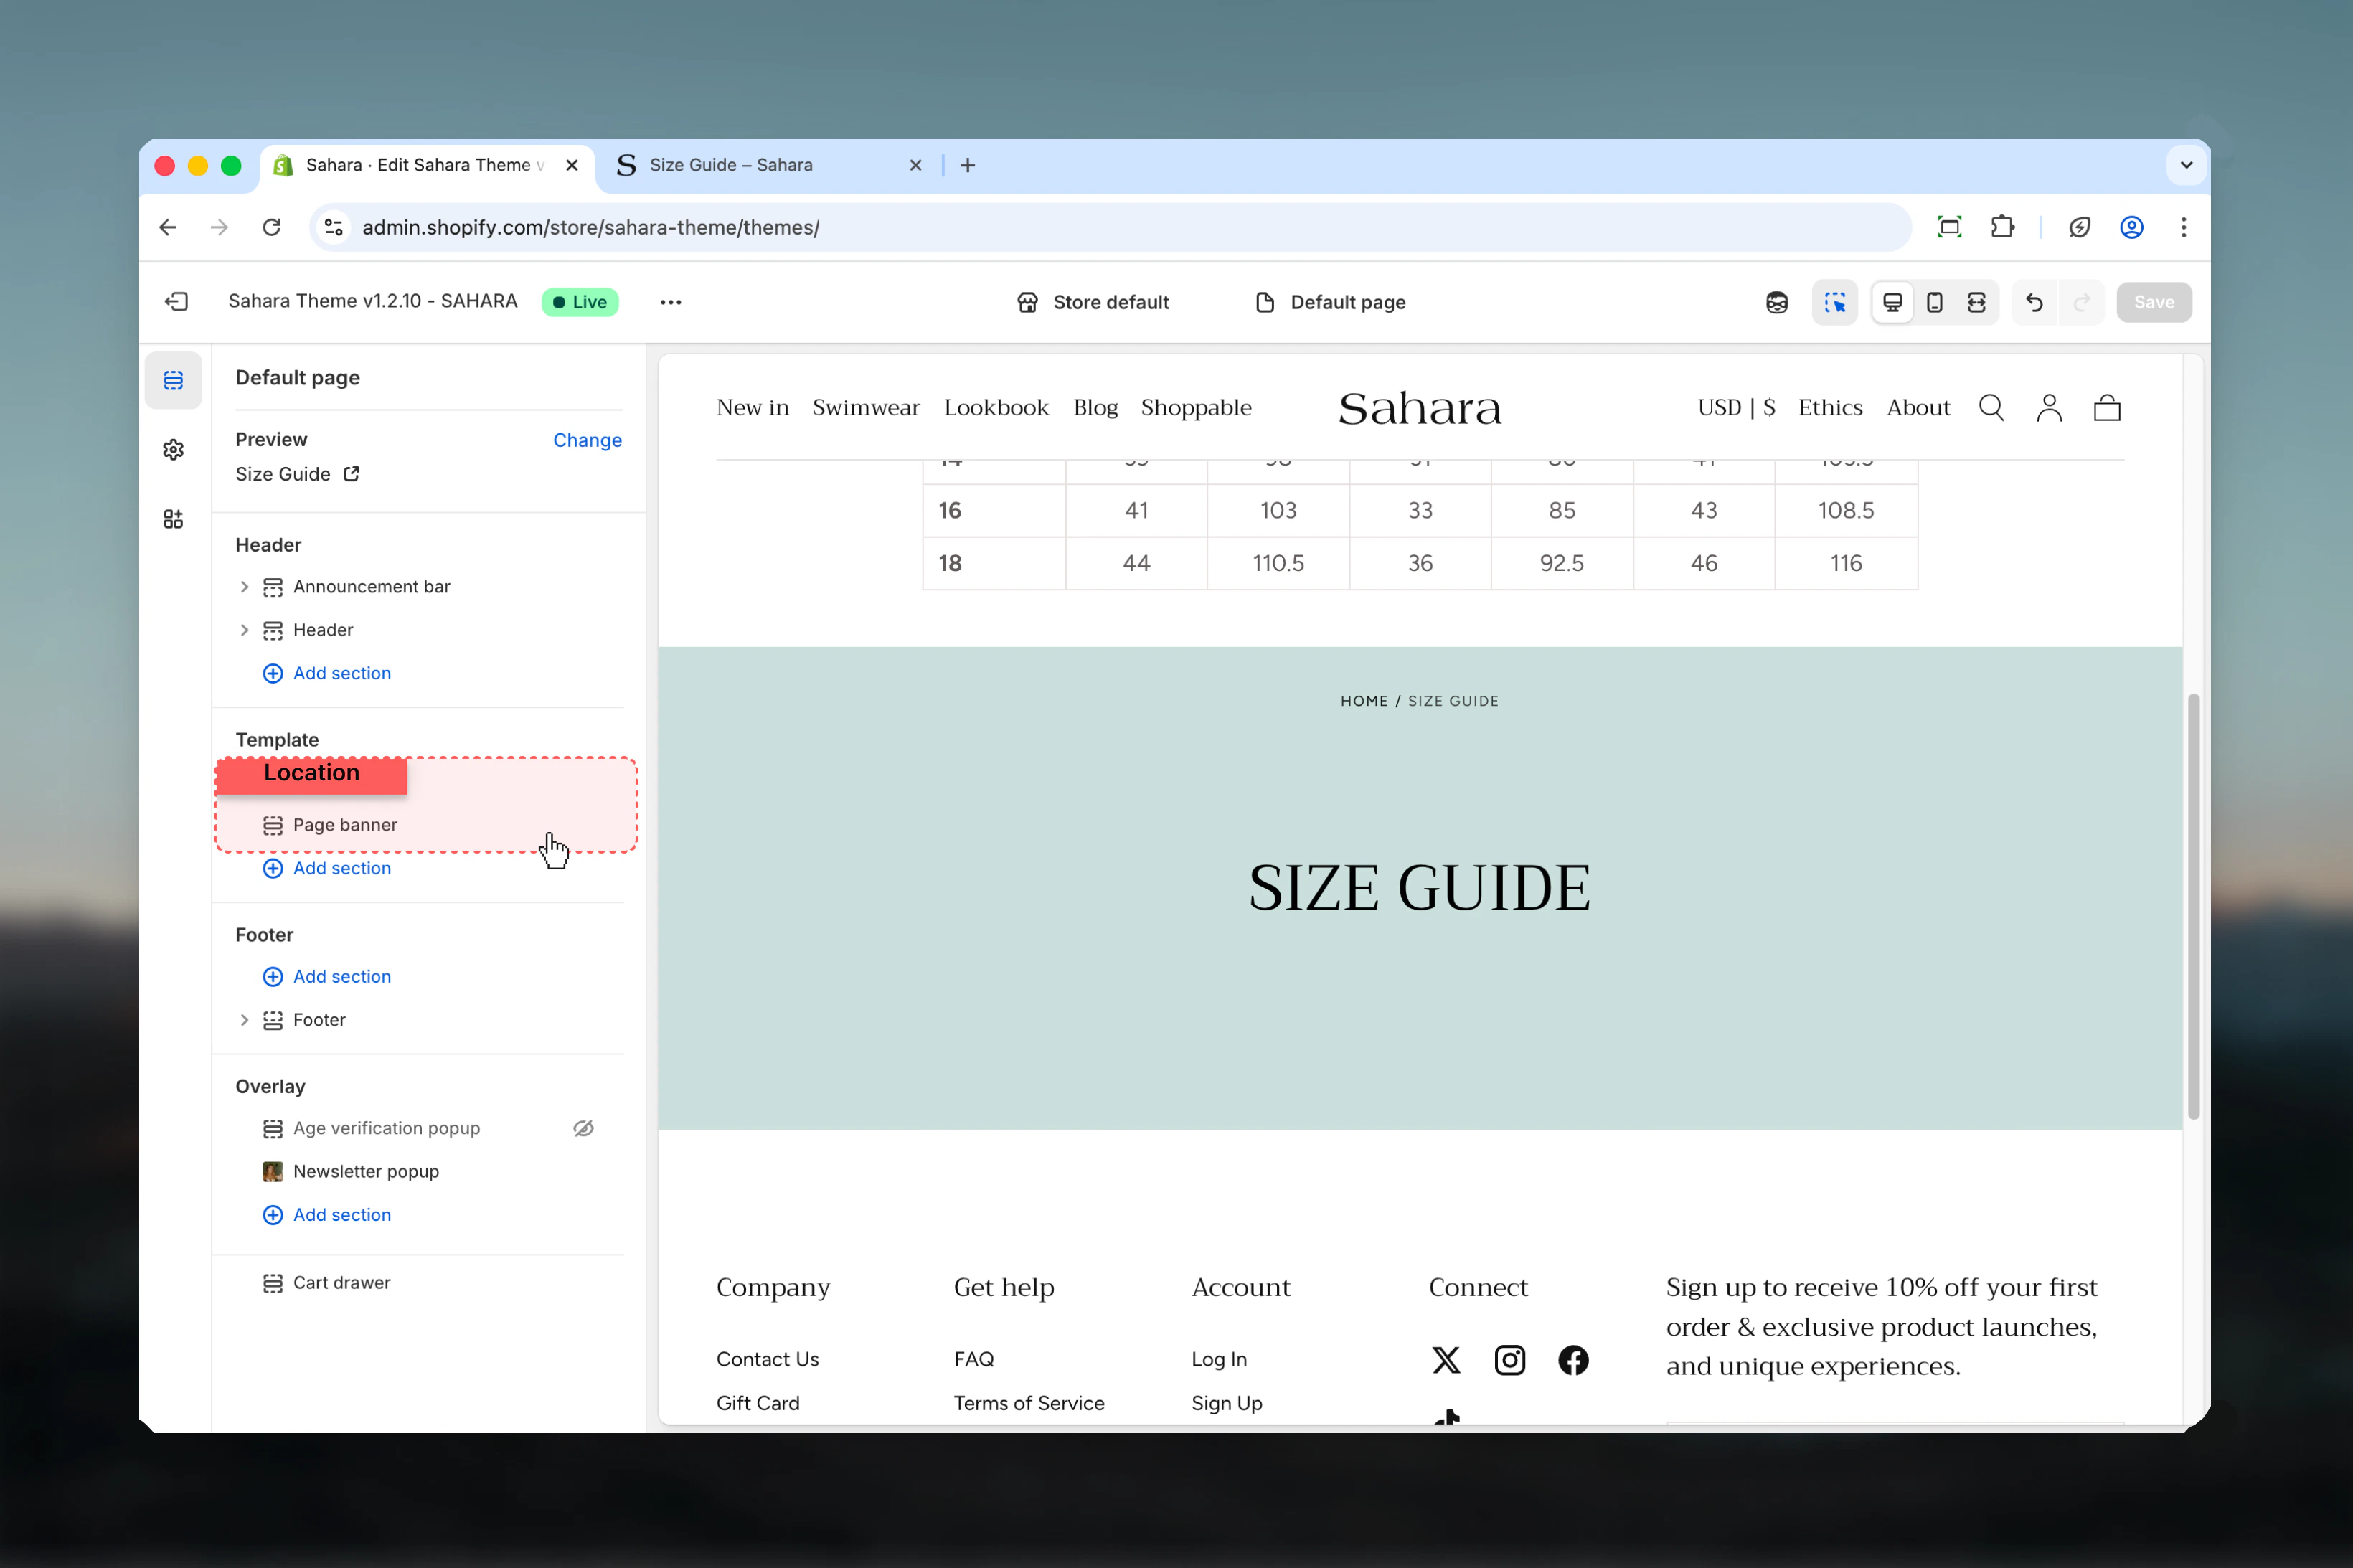
Task: Click the preview pane vertical scrollbar
Action: [2193, 906]
